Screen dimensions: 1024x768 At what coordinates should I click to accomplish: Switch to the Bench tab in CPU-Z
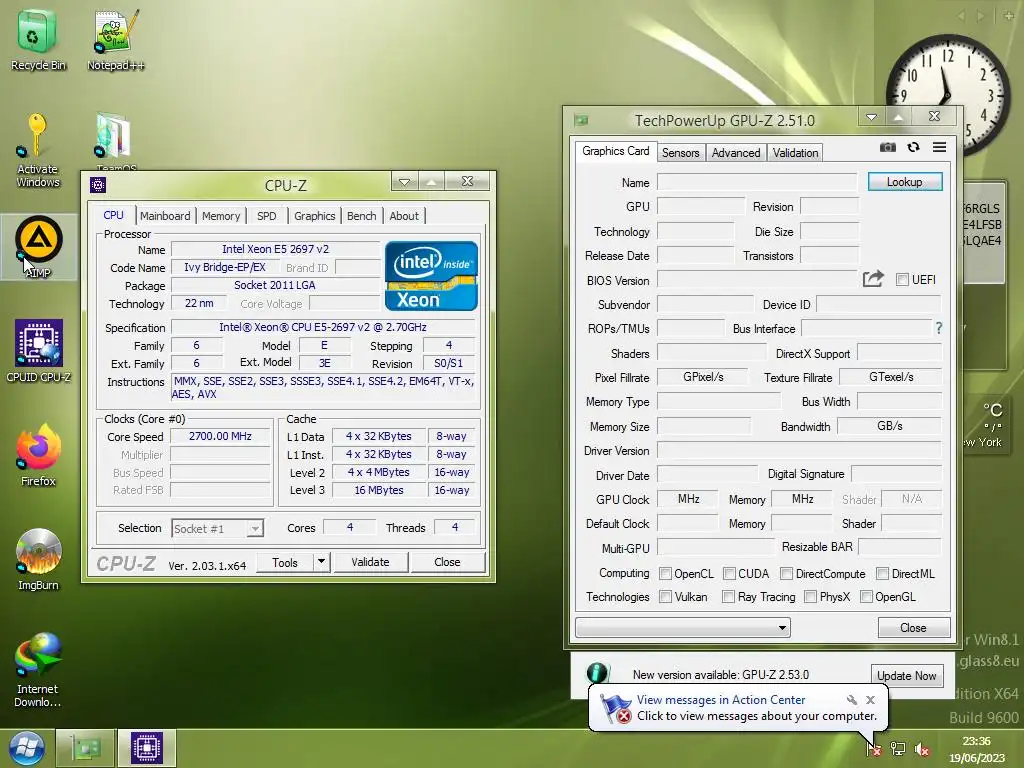pyautogui.click(x=361, y=216)
